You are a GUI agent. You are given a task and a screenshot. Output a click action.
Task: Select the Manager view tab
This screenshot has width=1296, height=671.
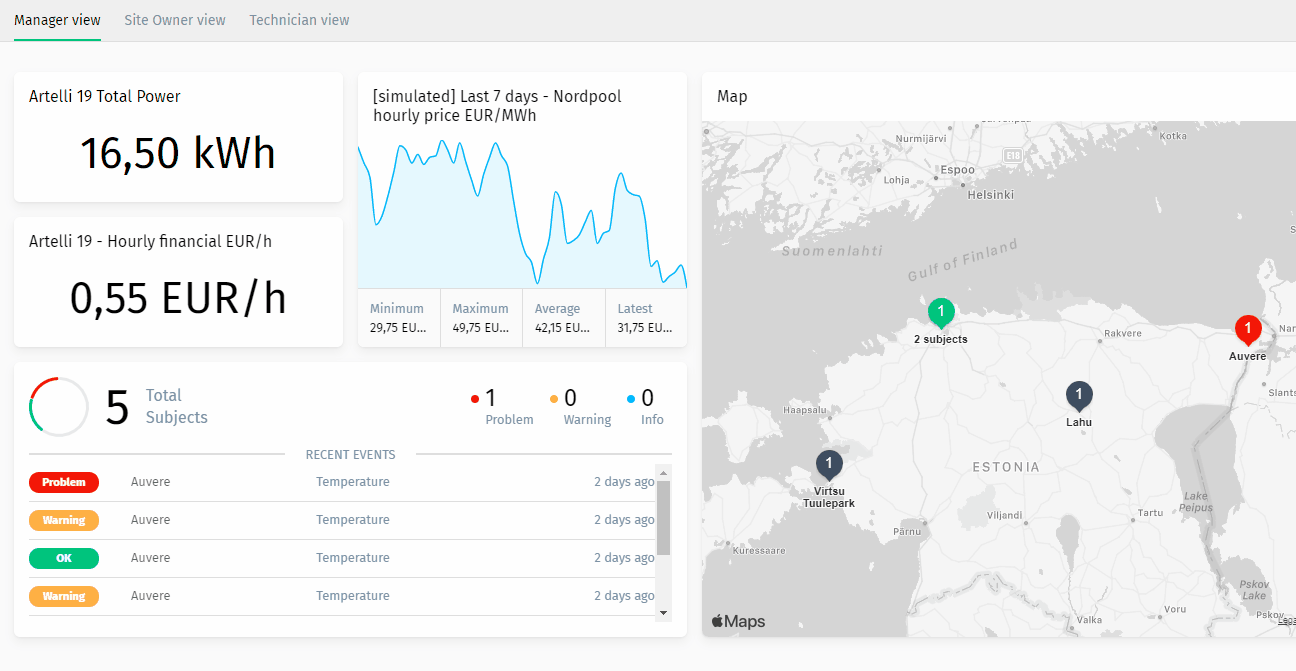[57, 19]
